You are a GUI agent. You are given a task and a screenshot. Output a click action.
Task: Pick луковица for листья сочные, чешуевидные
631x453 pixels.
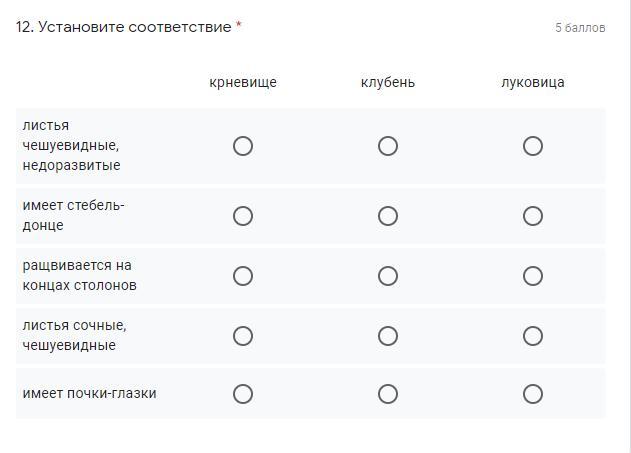(x=533, y=336)
